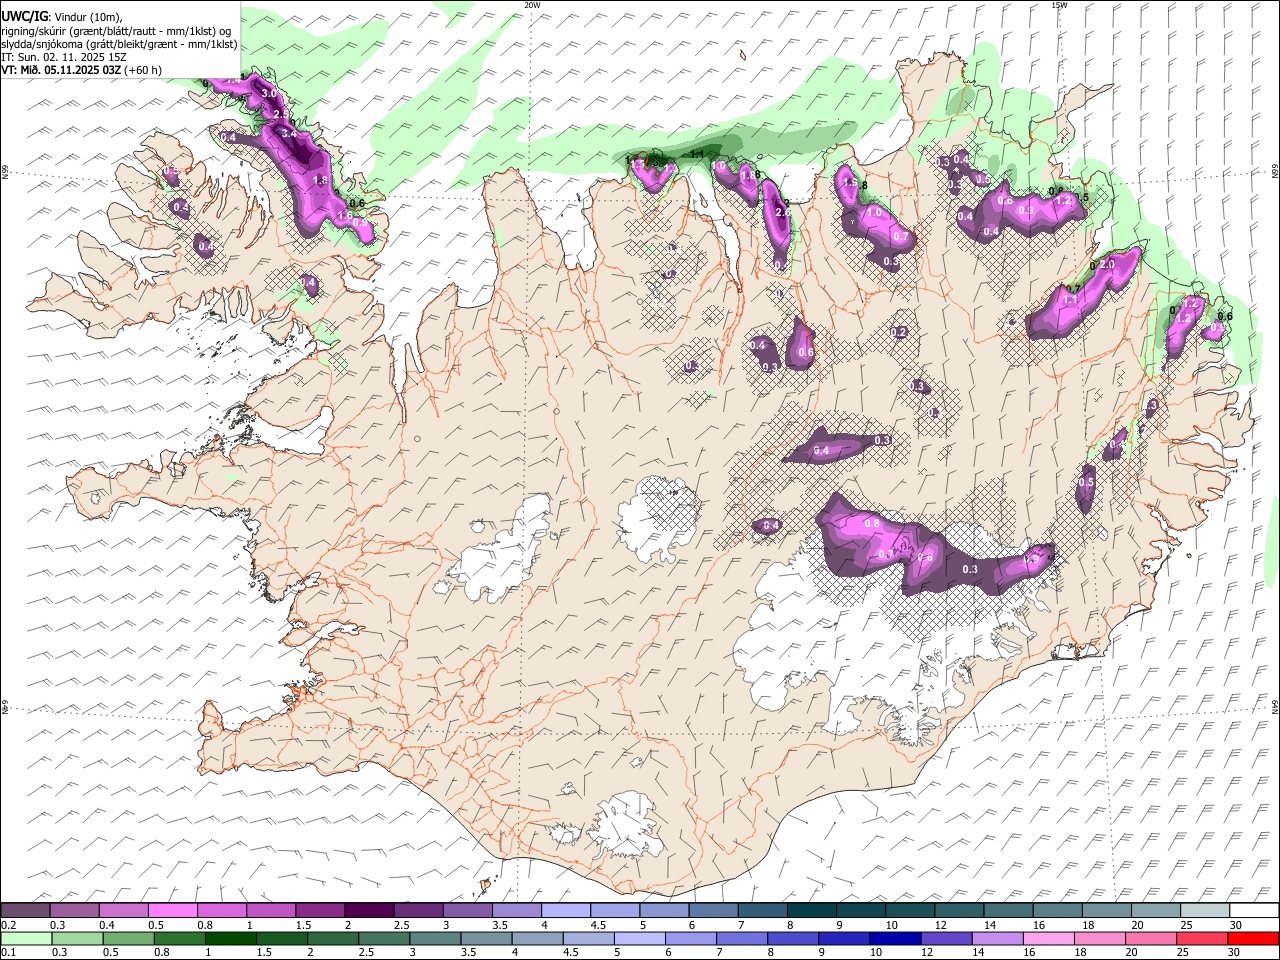Click the '2.6' snowfall value in the north
This screenshot has height=960, width=1280.
783,212
